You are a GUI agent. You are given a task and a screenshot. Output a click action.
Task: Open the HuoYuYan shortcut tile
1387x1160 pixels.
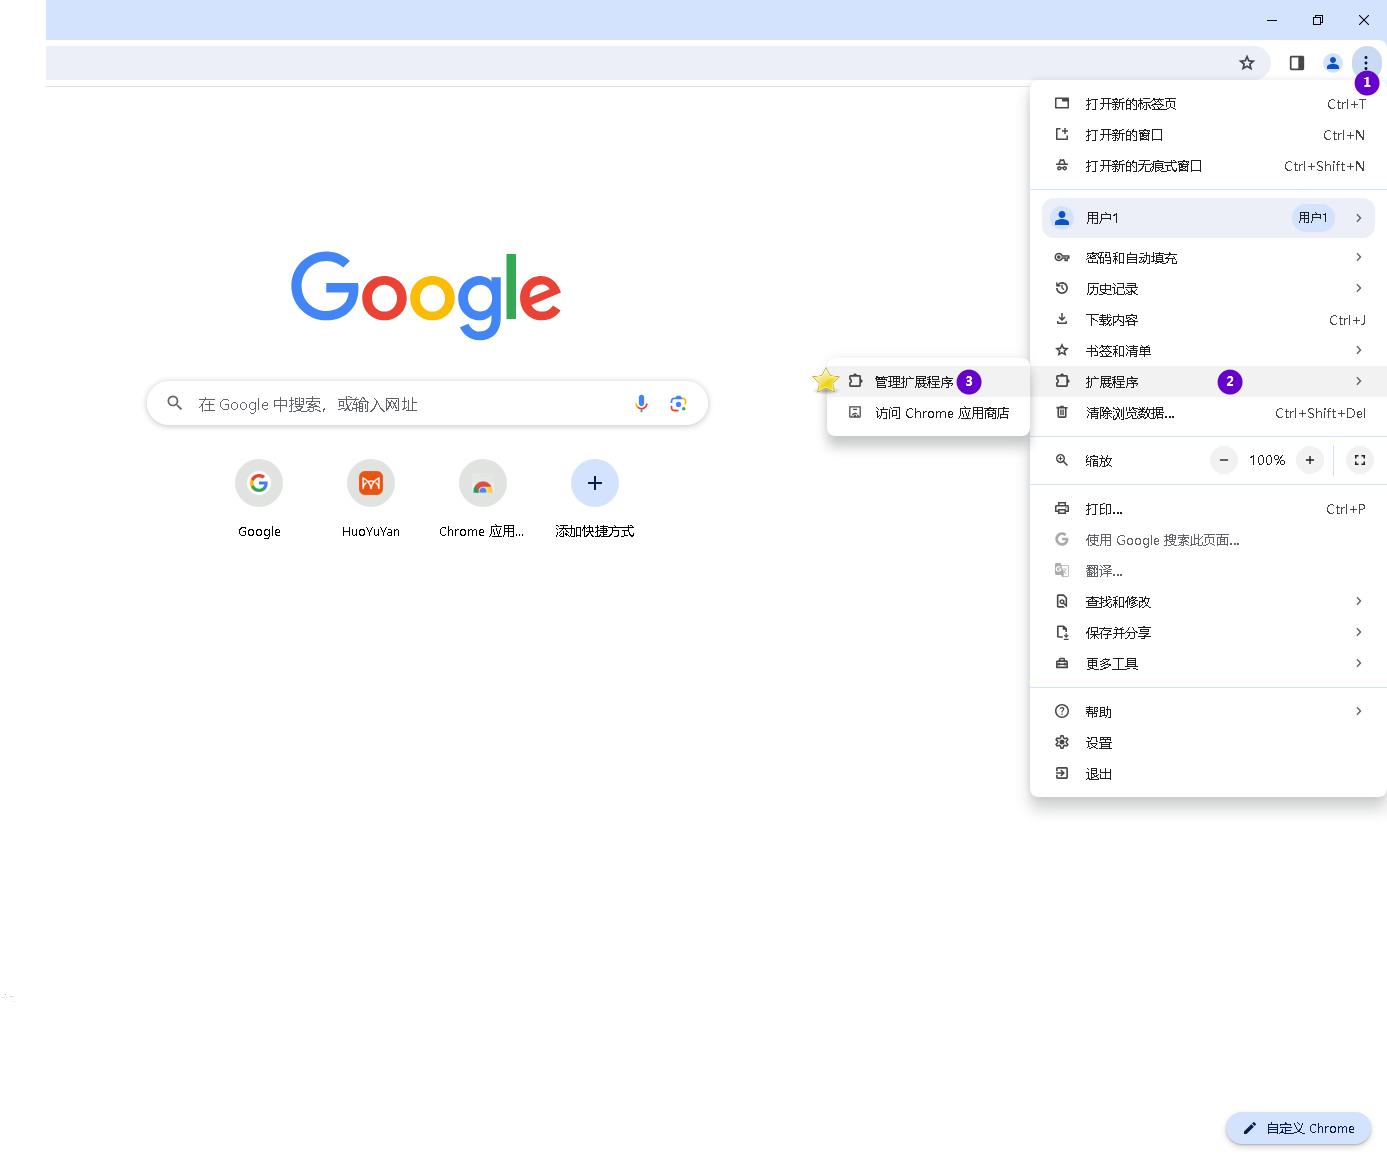[371, 500]
